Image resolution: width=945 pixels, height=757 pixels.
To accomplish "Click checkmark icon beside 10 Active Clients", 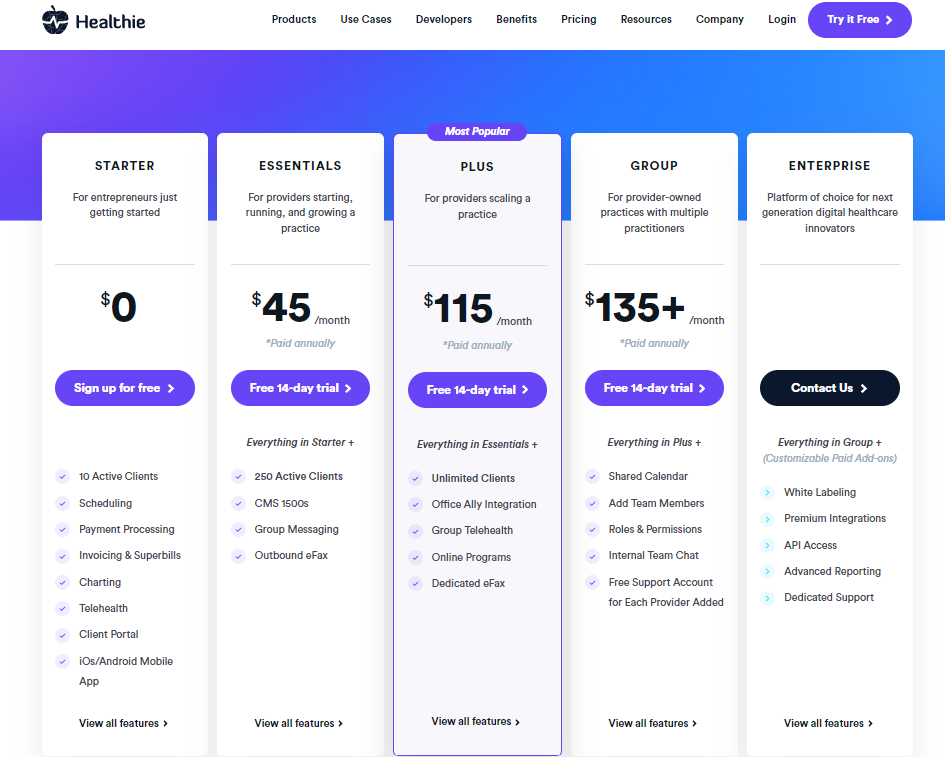I will (62, 477).
